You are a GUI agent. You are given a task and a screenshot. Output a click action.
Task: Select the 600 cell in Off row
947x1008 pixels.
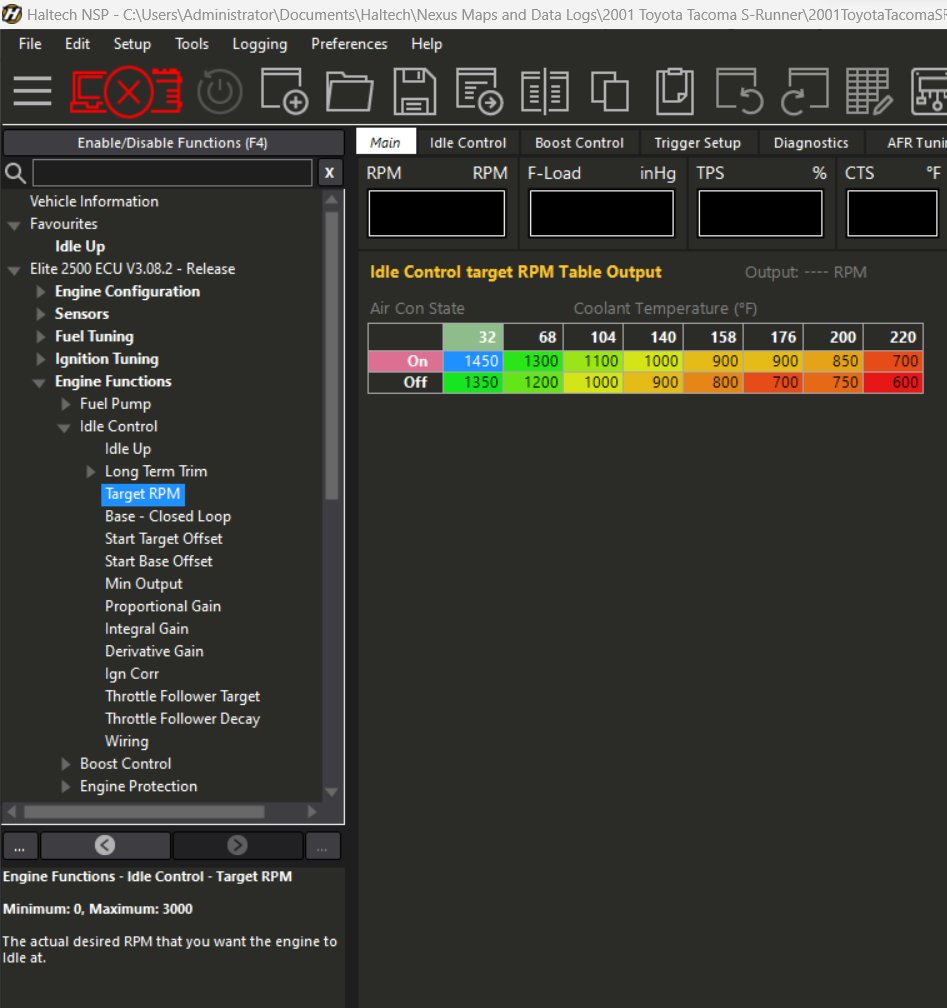coord(894,382)
